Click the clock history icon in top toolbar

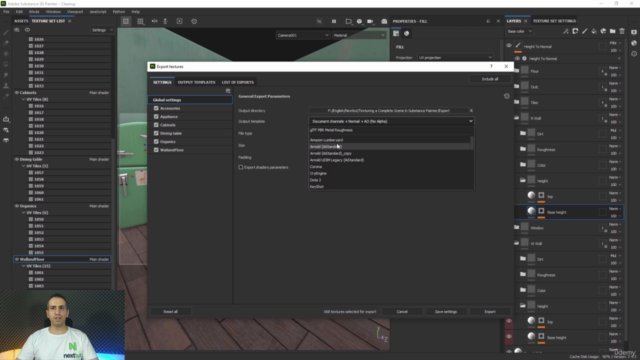194,21
